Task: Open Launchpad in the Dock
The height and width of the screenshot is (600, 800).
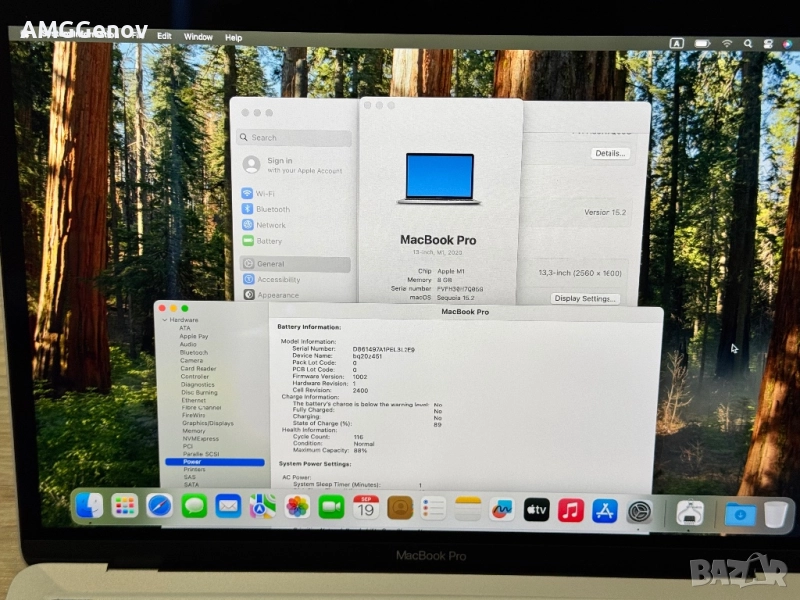Action: point(124,506)
